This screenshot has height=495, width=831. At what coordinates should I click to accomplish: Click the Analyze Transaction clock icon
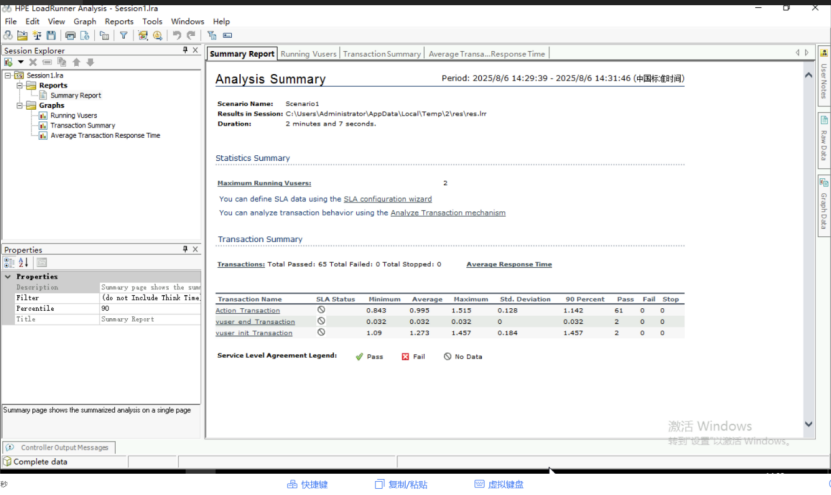[157, 36]
